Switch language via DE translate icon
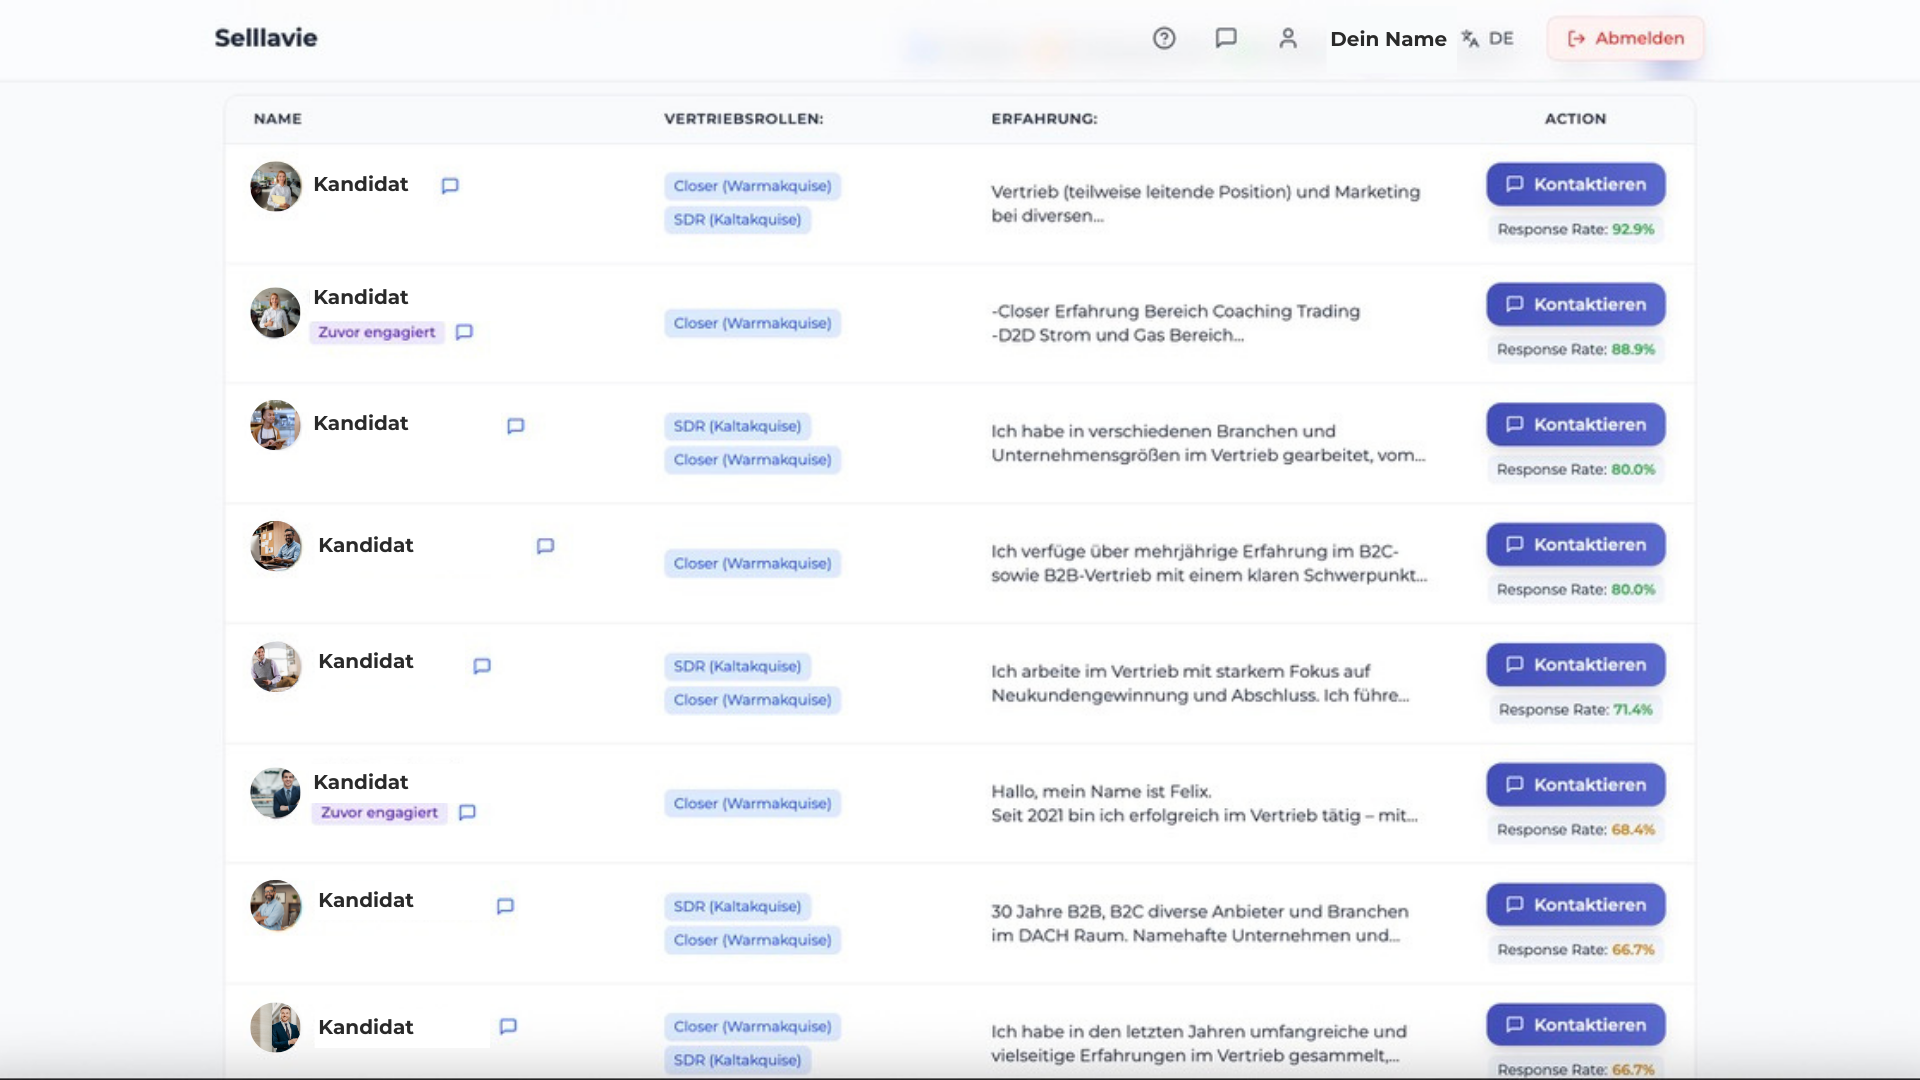The height and width of the screenshot is (1080, 1920). (x=1487, y=38)
